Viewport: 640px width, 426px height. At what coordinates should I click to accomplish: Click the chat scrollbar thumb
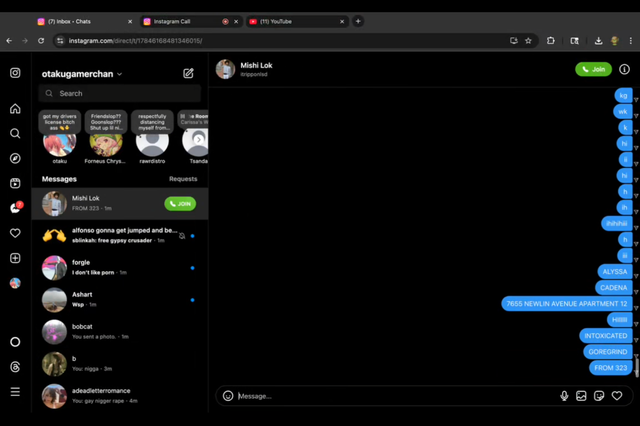tap(636, 366)
